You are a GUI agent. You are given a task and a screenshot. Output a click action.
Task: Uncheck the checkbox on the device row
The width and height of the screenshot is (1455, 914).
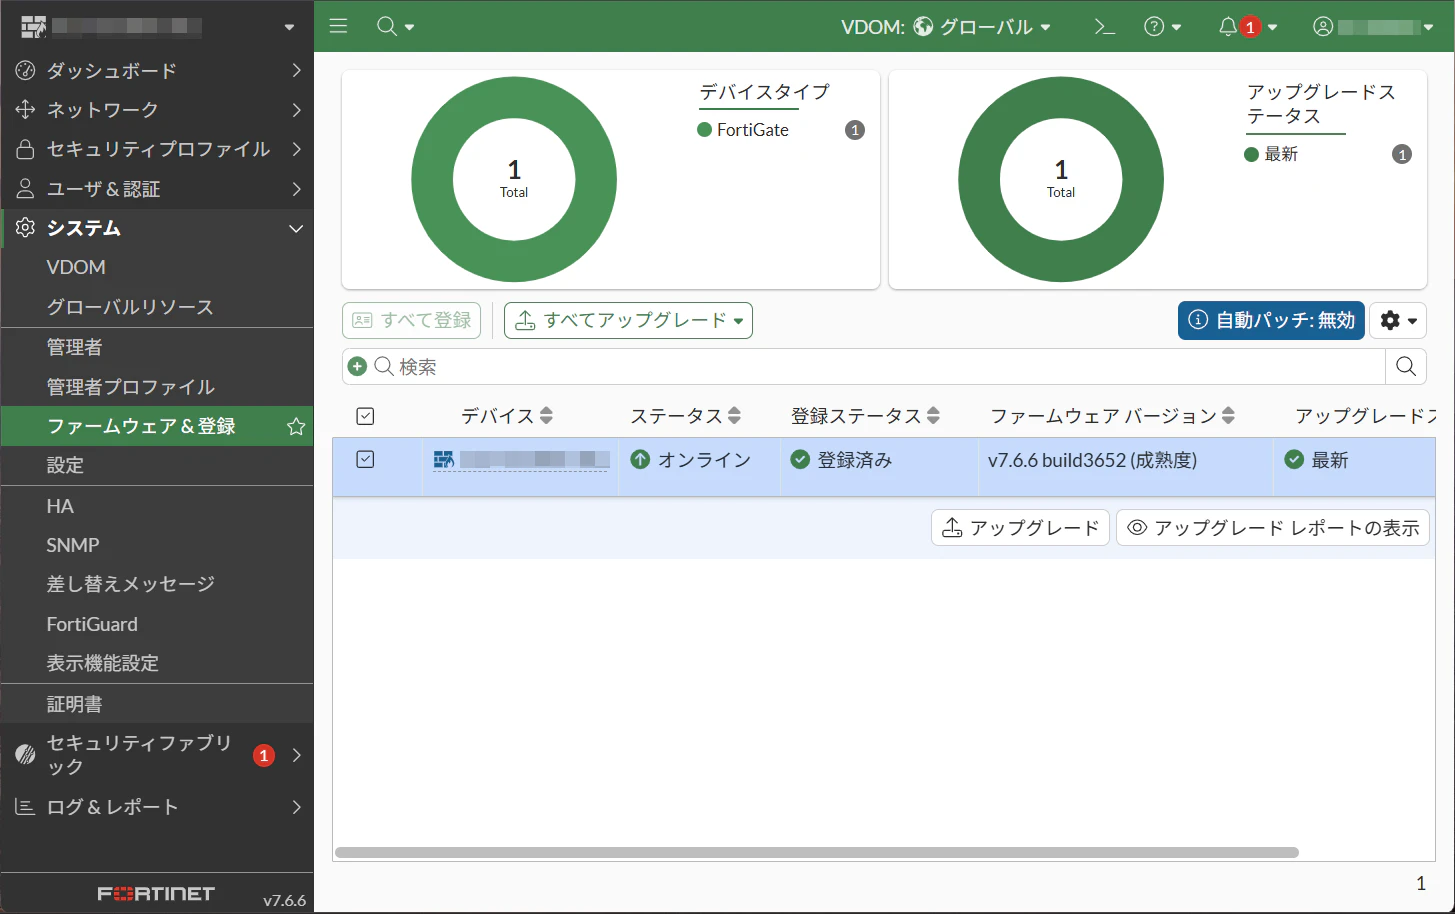[365, 460]
